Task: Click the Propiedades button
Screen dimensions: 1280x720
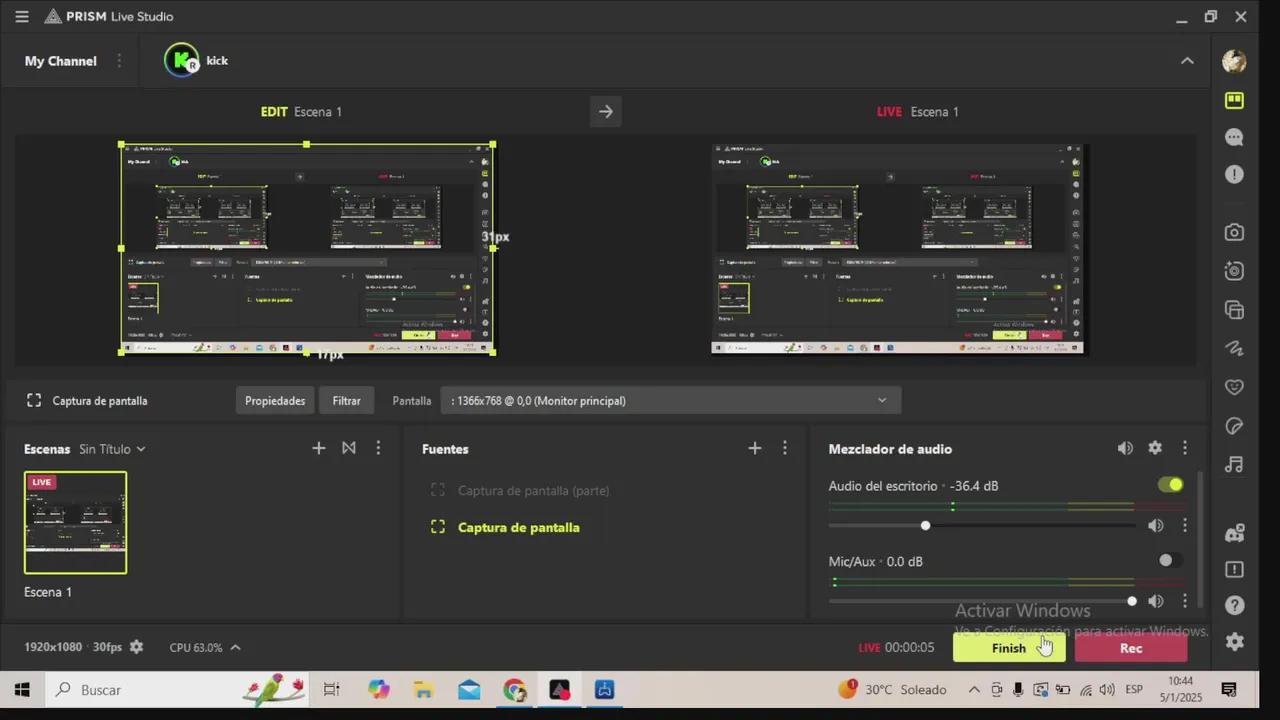Action: (275, 400)
